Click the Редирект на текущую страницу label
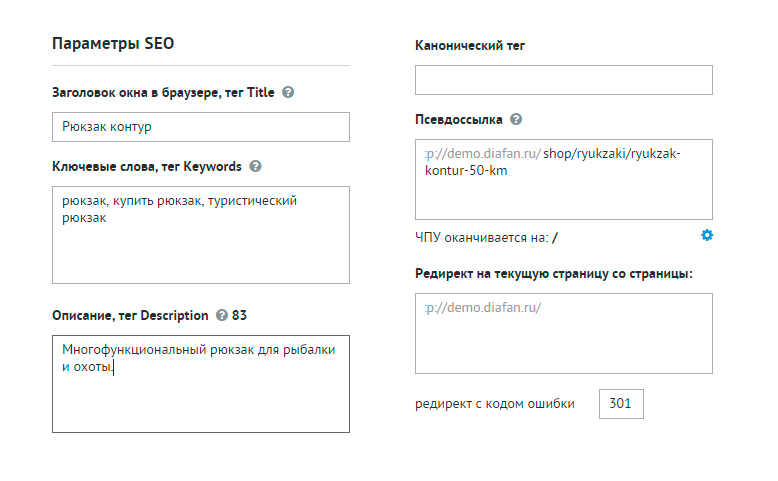The height and width of the screenshot is (481, 778). (554, 274)
